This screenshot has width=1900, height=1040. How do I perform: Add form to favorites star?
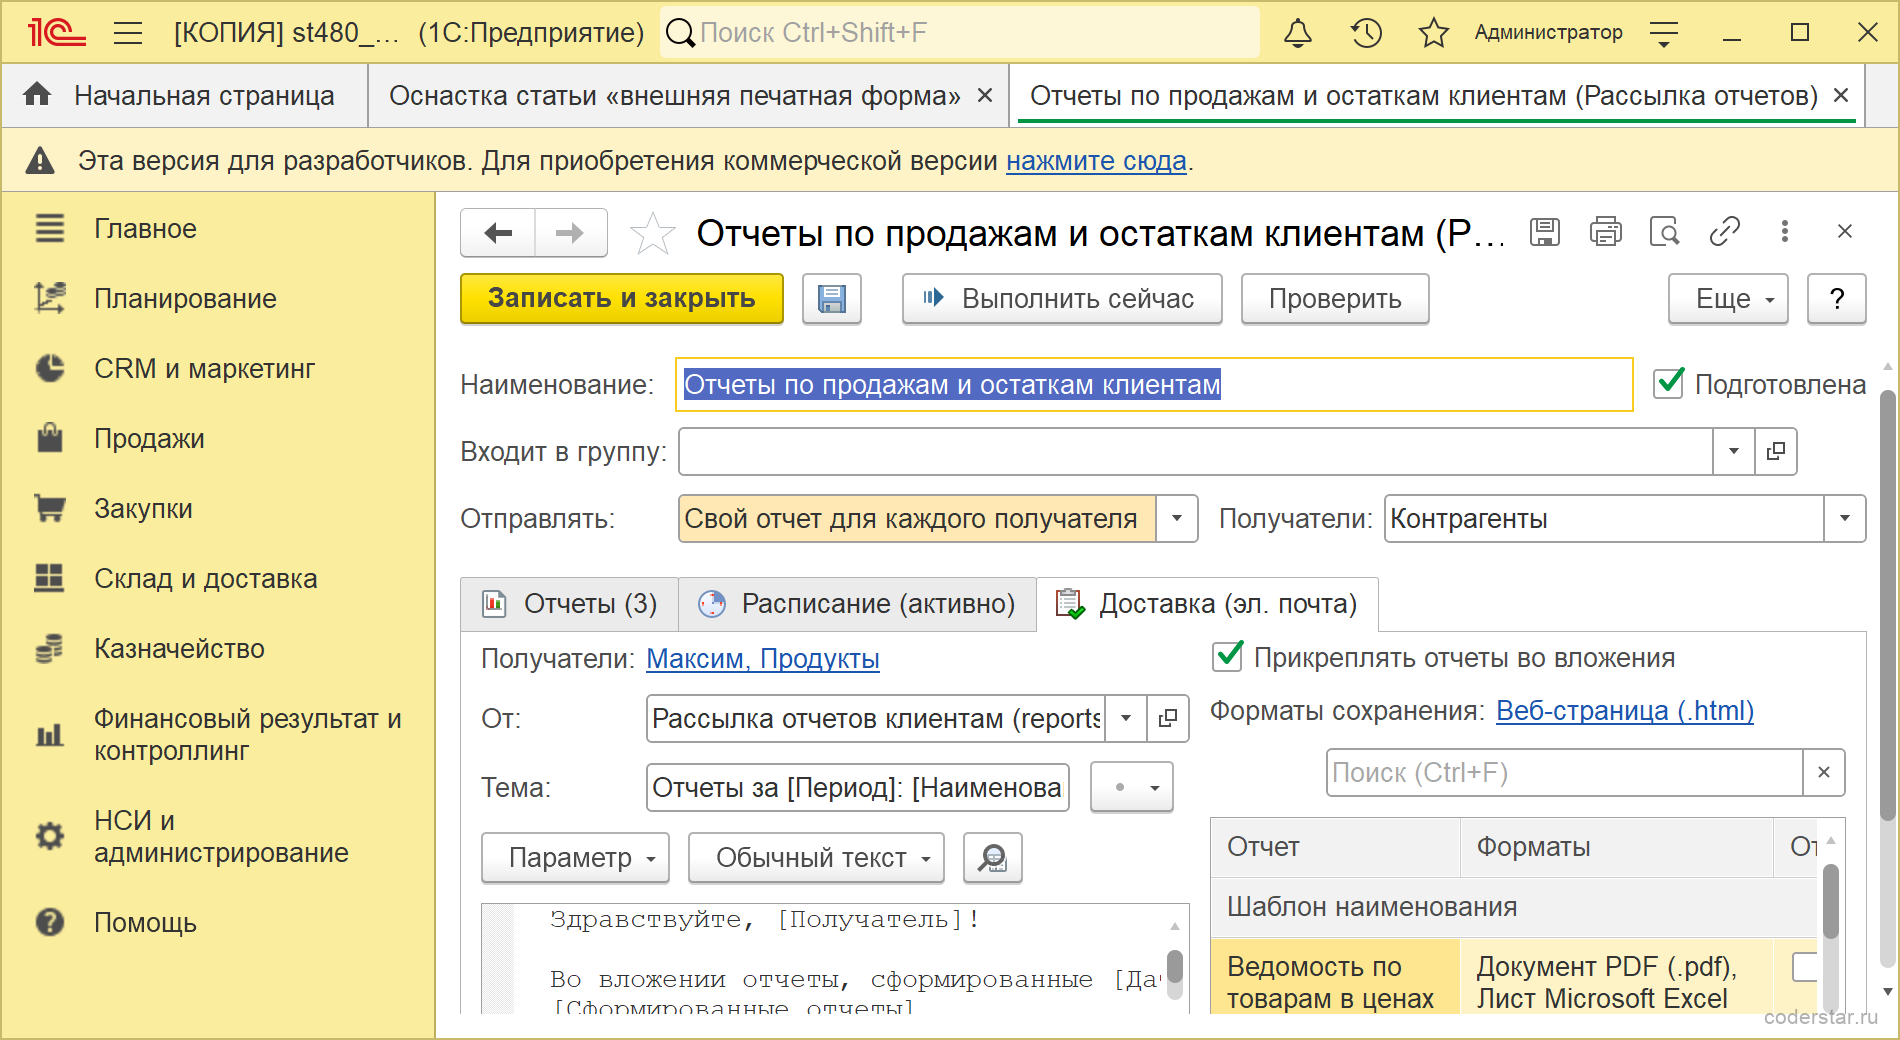pyautogui.click(x=653, y=233)
